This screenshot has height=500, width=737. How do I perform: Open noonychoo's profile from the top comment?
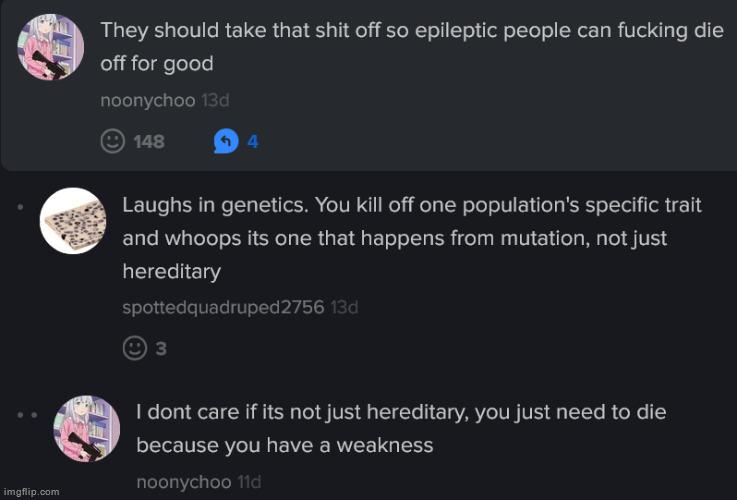[x=147, y=100]
